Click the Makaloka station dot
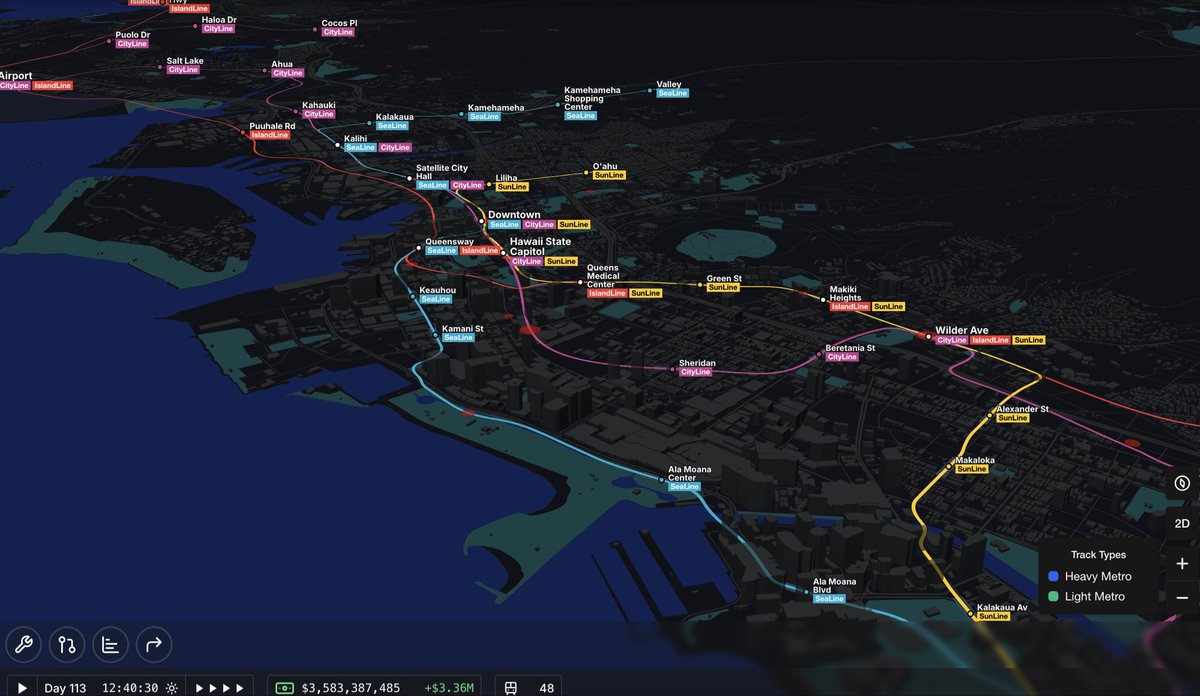 pos(950,465)
